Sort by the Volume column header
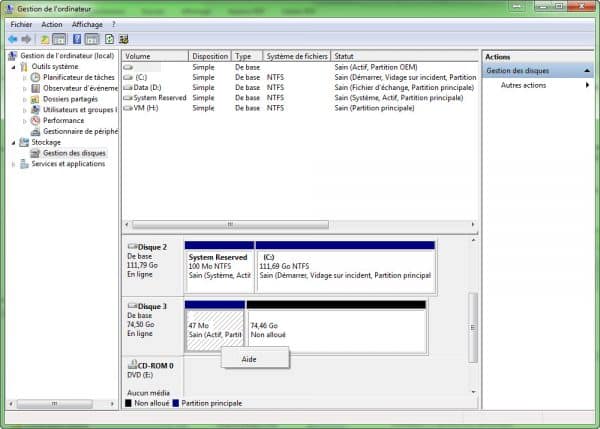This screenshot has height=429, width=600. 150,56
